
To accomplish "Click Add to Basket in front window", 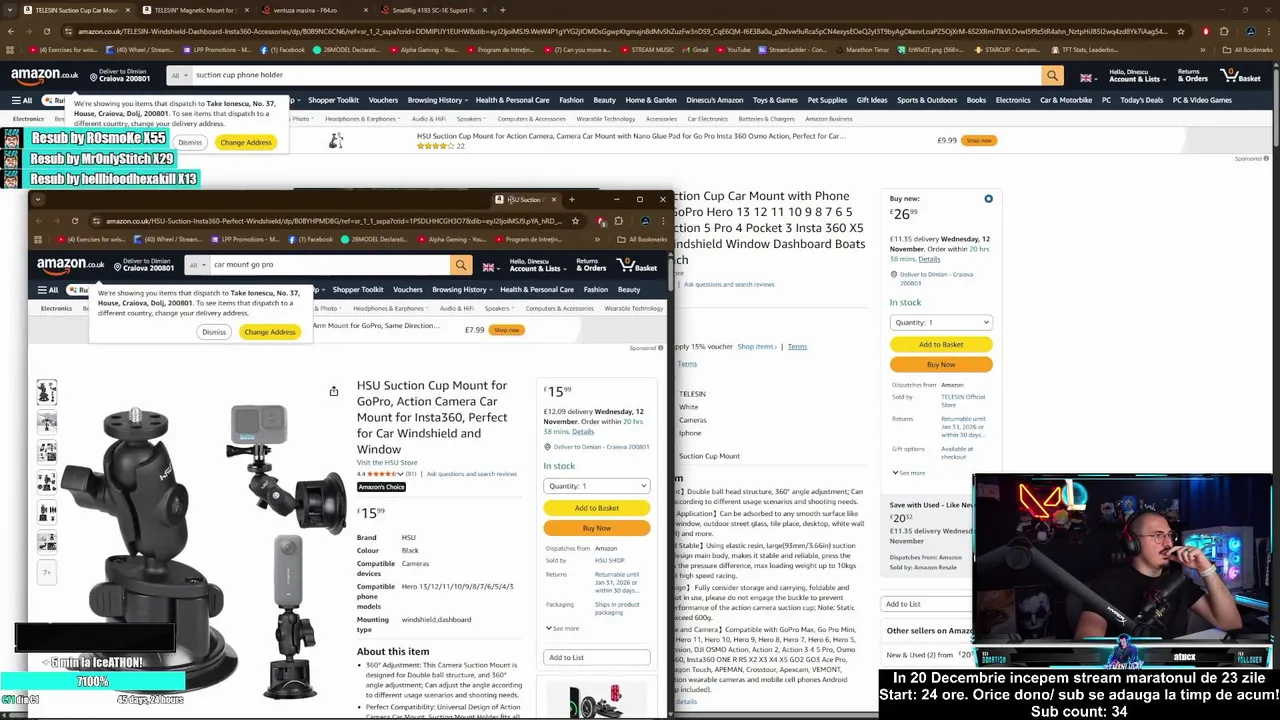I will point(597,508).
